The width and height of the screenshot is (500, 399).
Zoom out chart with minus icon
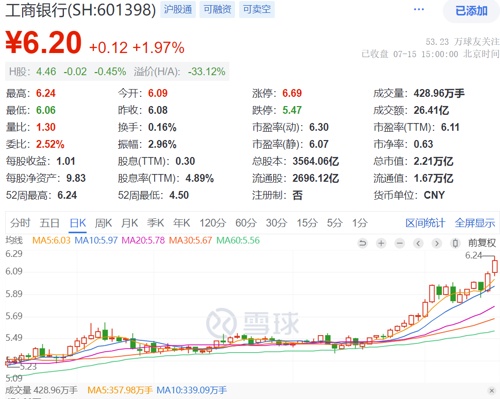tap(400, 243)
